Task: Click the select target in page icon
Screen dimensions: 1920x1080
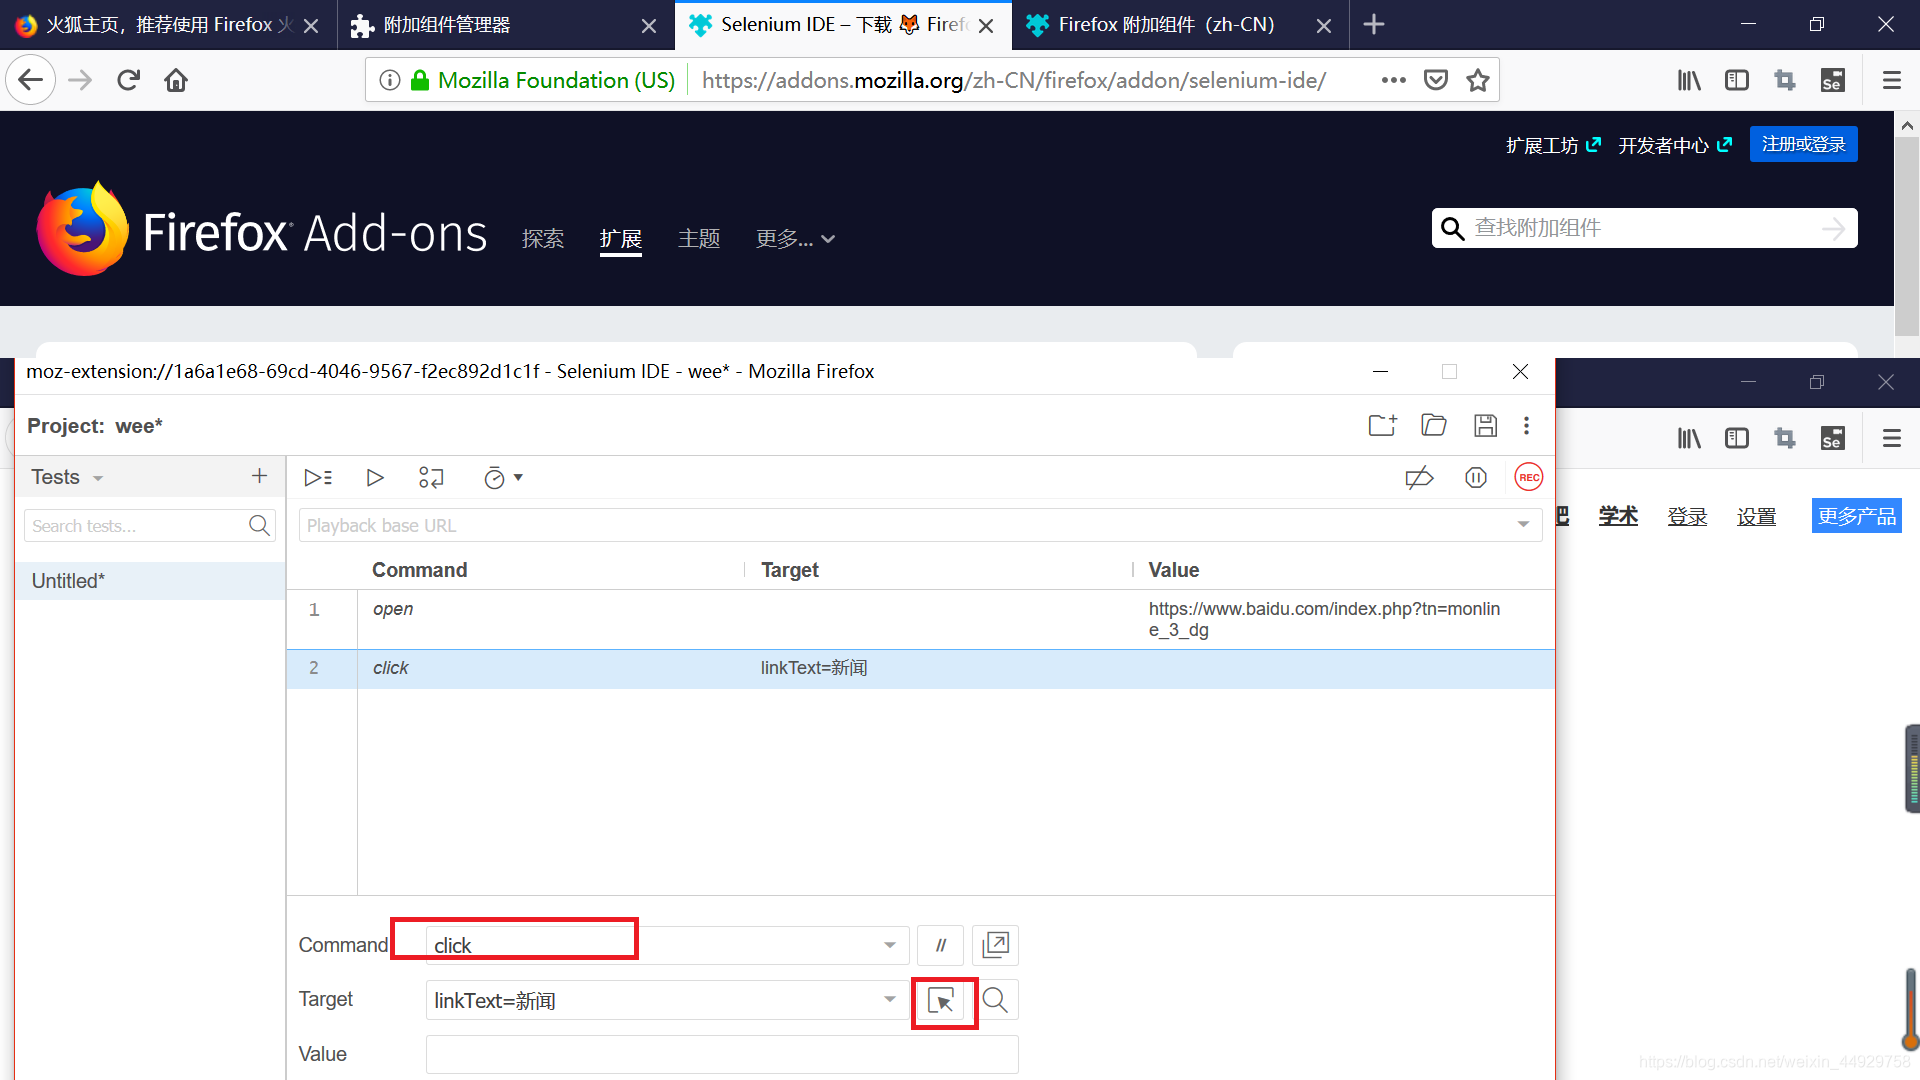Action: coord(941,1000)
